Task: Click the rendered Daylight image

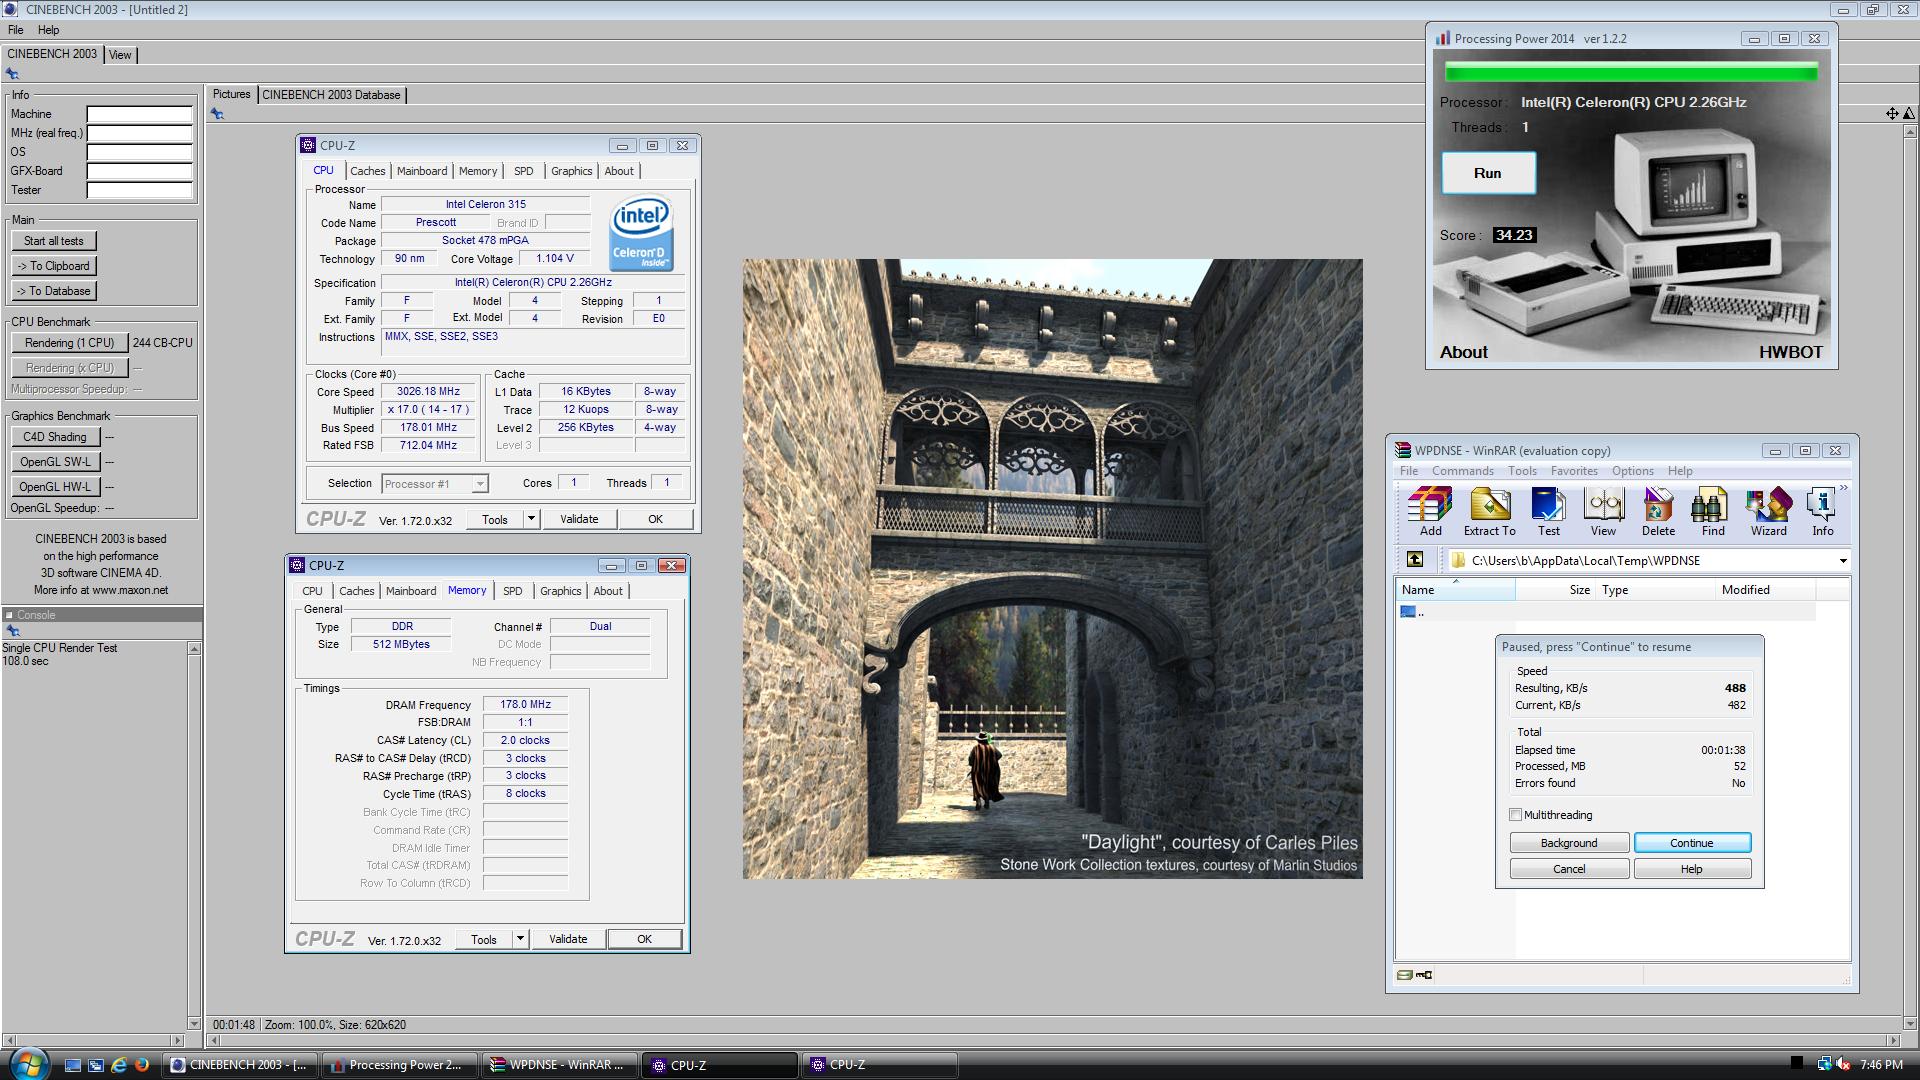Action: click(x=1052, y=569)
